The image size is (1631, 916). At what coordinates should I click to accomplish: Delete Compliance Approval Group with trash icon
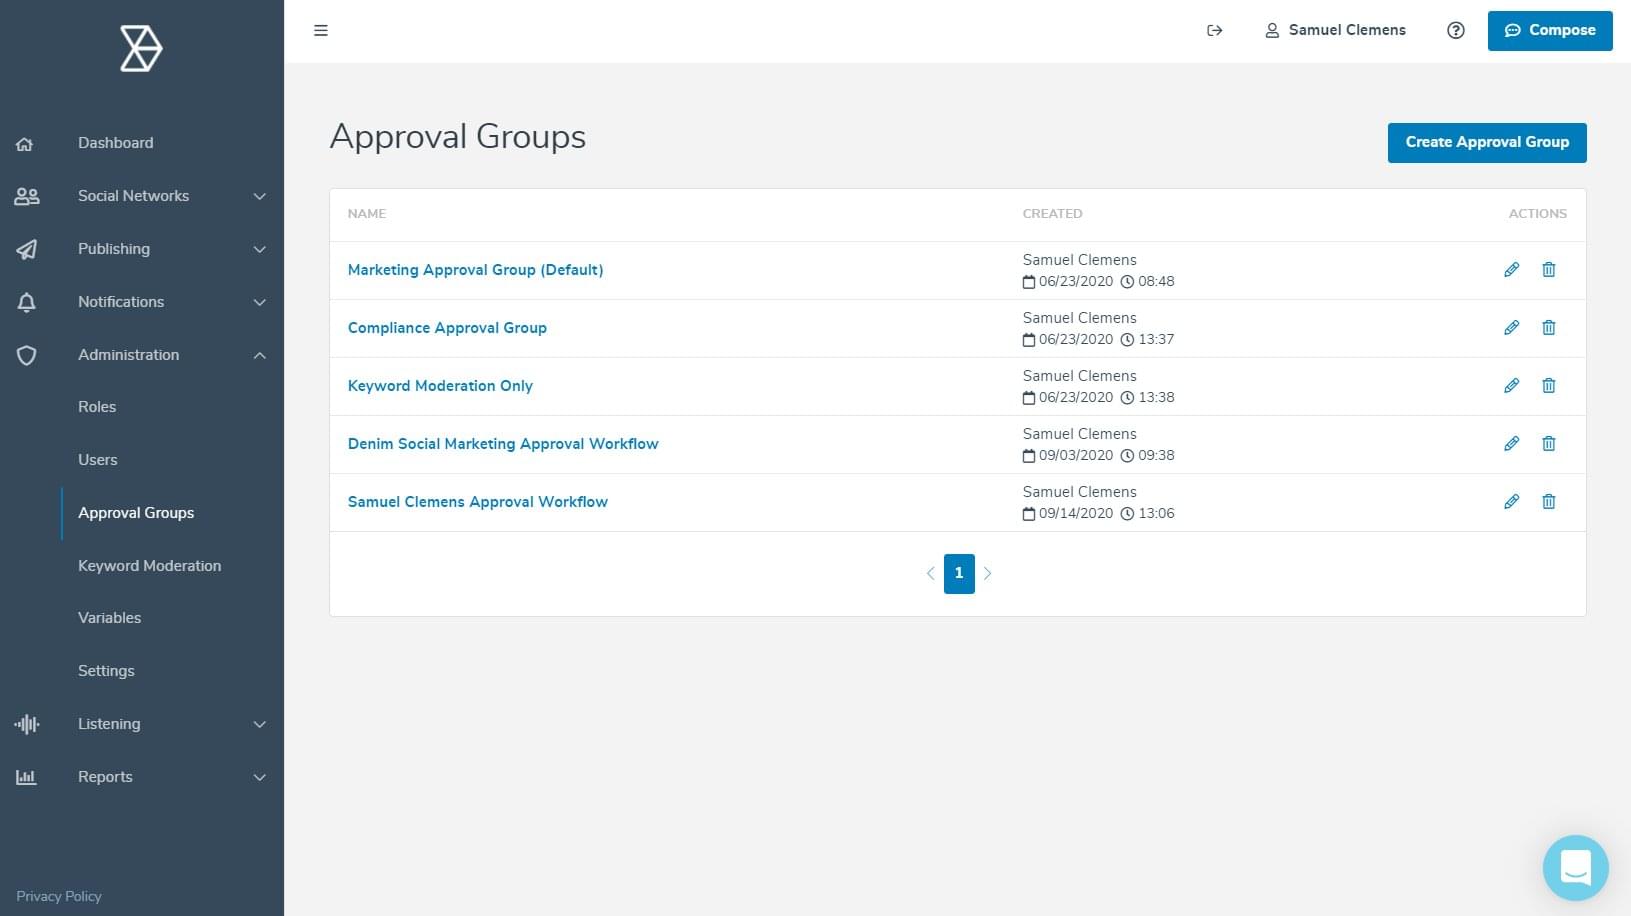point(1549,328)
